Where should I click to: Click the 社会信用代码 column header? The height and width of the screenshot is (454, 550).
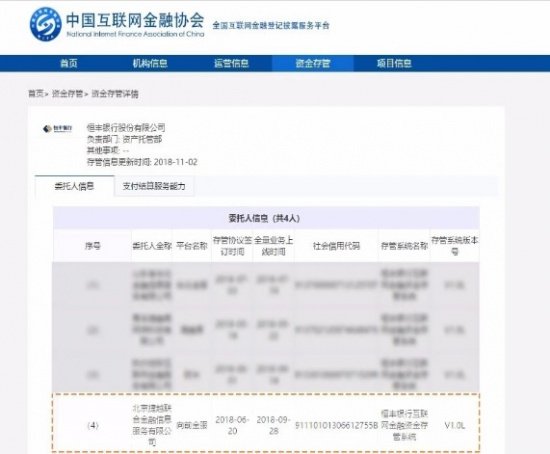(x=336, y=246)
